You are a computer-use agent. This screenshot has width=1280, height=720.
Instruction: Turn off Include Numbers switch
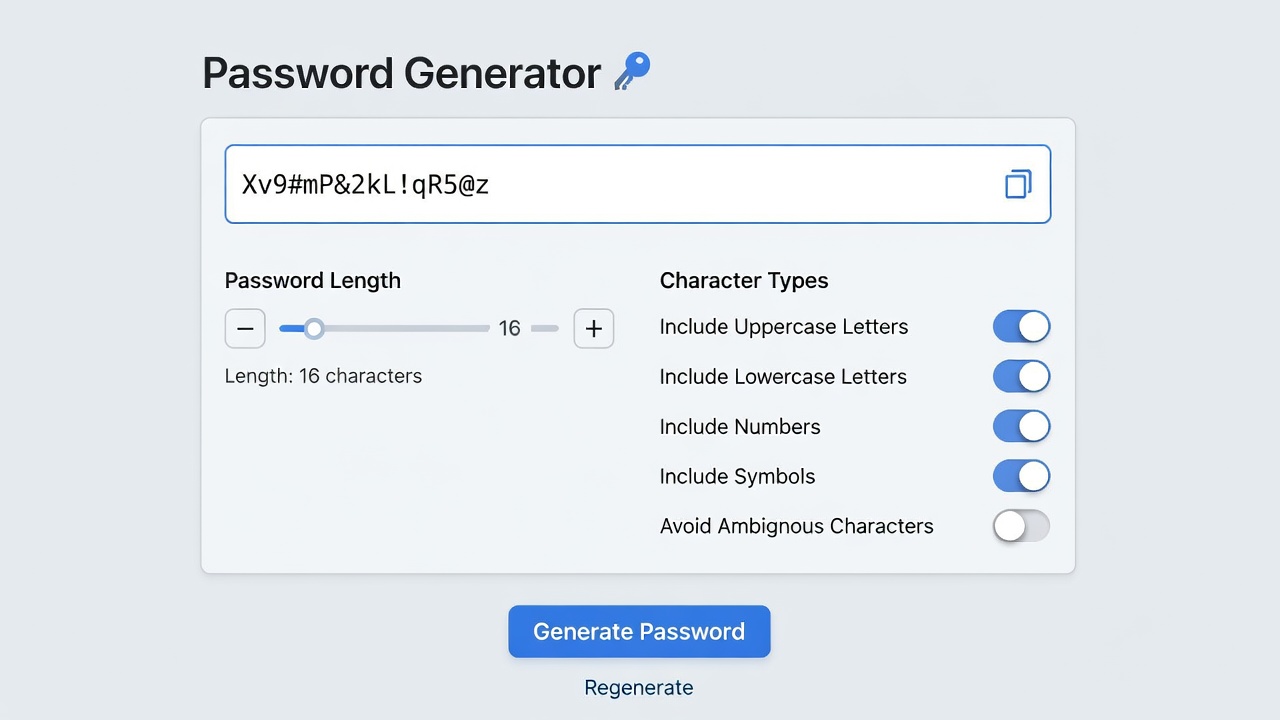1021,427
